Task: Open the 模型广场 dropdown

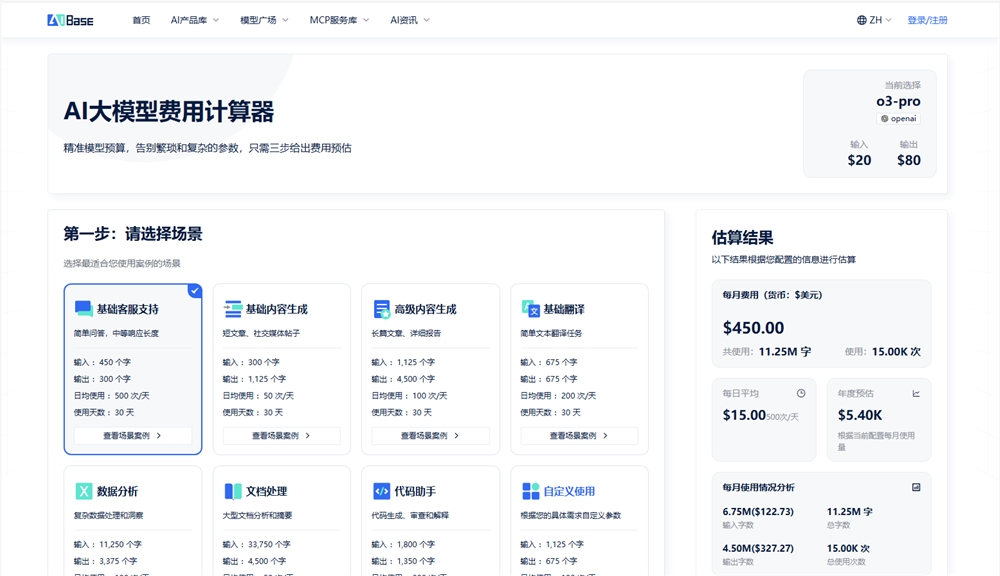Action: tap(258, 18)
